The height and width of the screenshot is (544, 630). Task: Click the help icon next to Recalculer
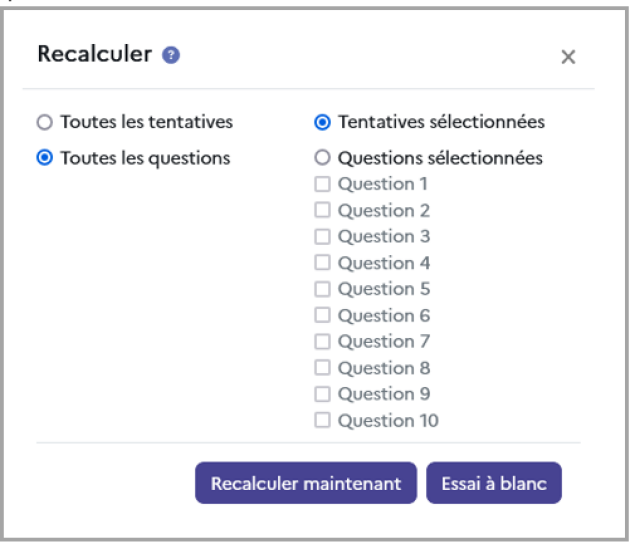(x=171, y=55)
